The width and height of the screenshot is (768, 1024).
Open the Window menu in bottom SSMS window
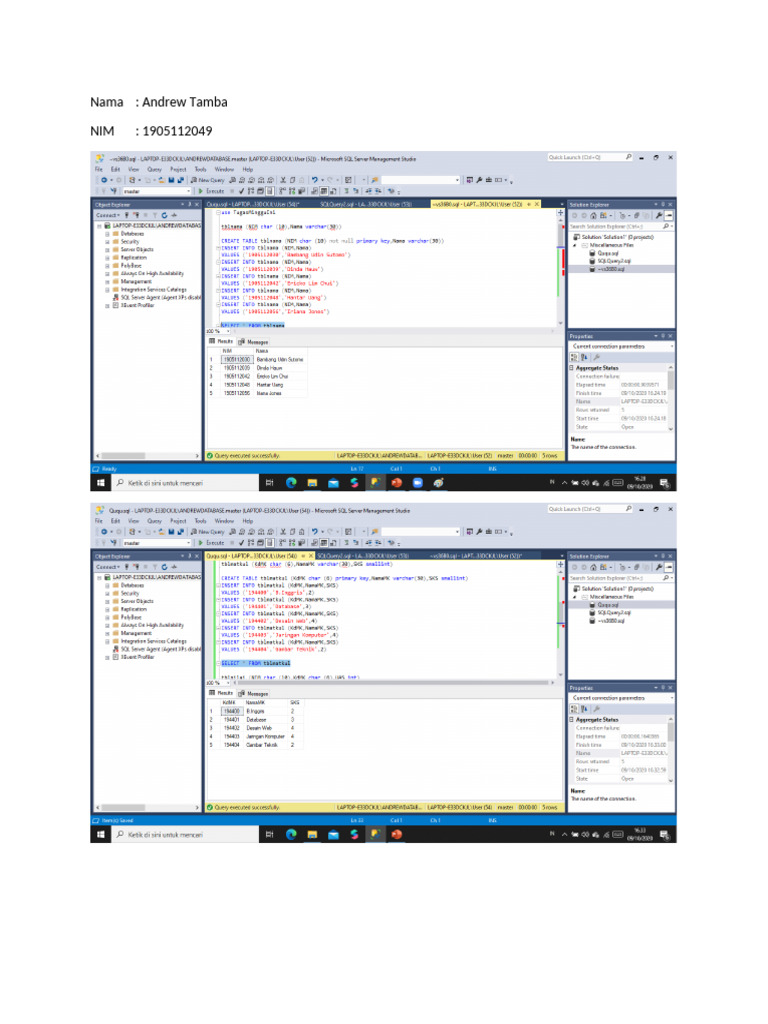tap(224, 521)
